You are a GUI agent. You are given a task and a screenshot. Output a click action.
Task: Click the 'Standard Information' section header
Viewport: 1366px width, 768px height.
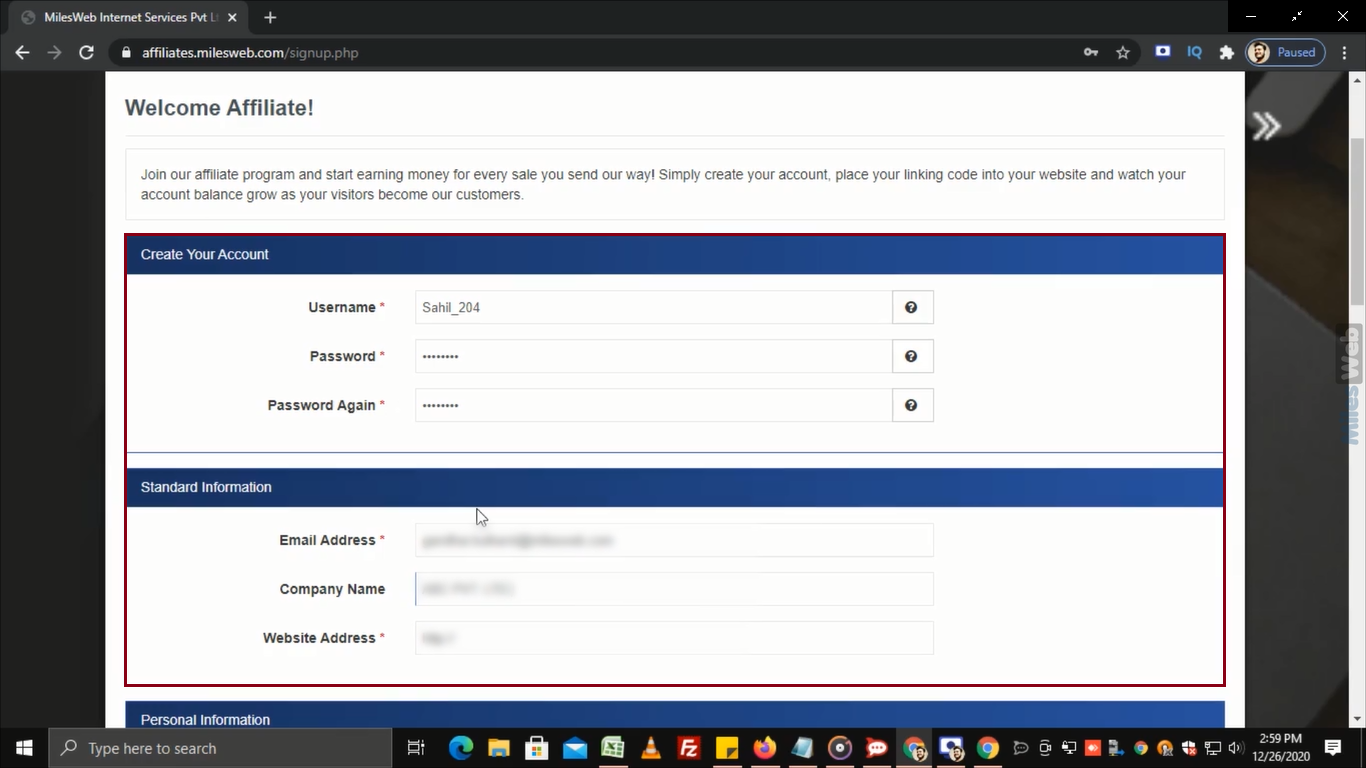[x=675, y=487]
